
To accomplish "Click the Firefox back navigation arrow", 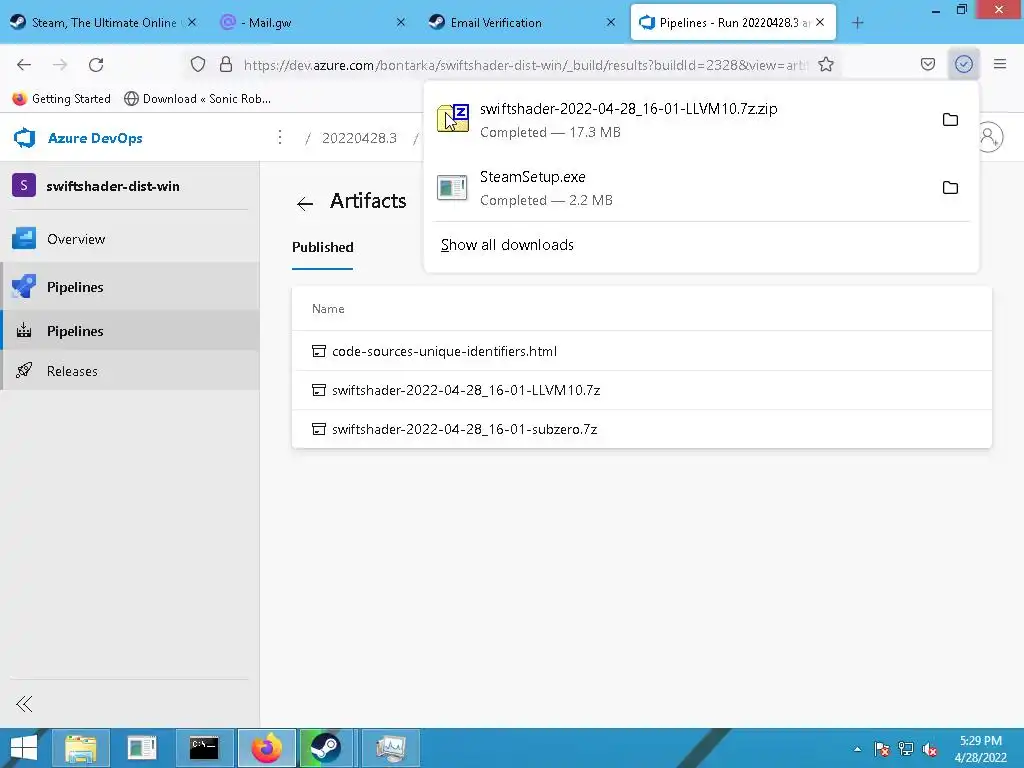I will [24, 65].
